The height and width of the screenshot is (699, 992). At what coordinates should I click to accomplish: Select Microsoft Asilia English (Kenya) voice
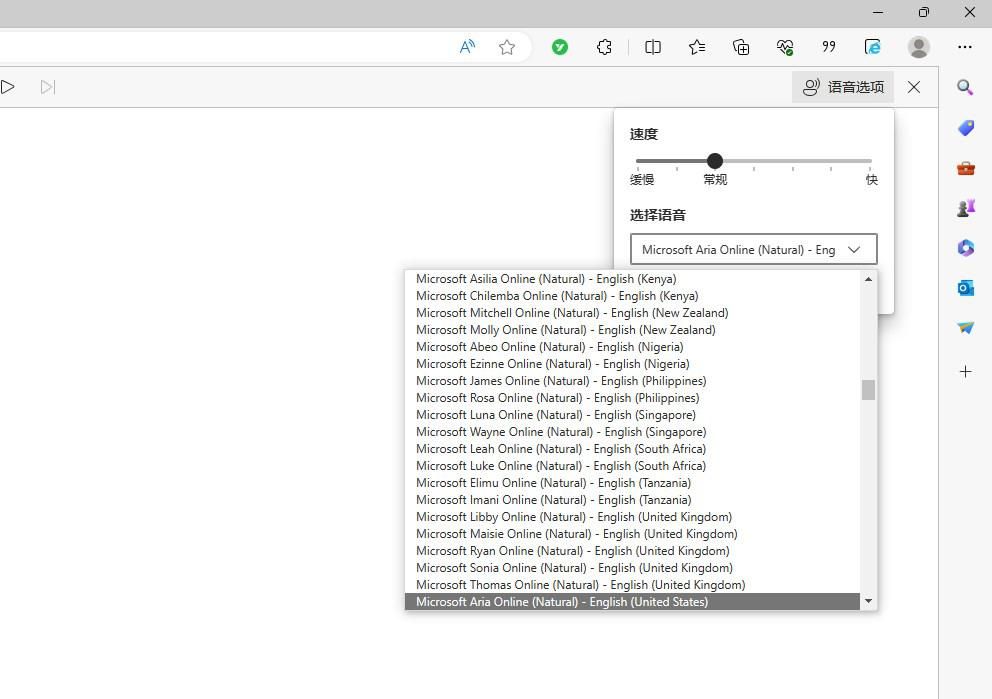(x=632, y=279)
